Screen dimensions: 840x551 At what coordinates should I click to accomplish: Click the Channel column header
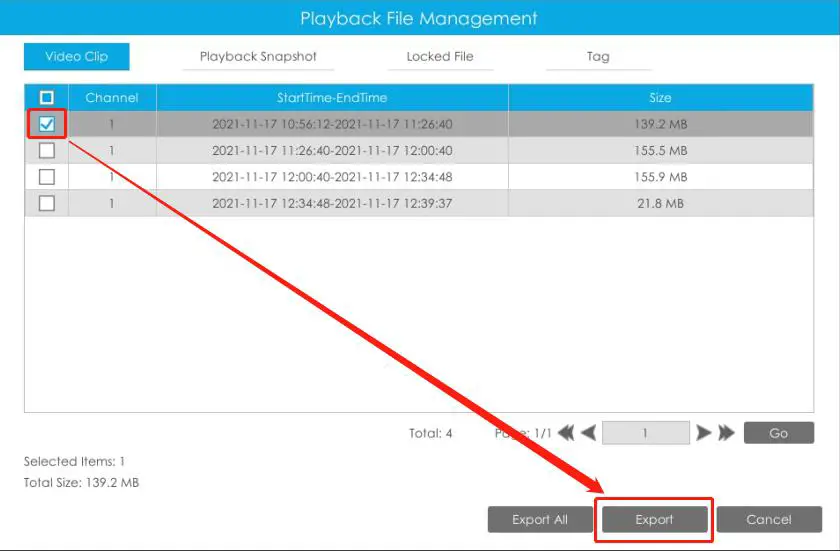pos(112,97)
